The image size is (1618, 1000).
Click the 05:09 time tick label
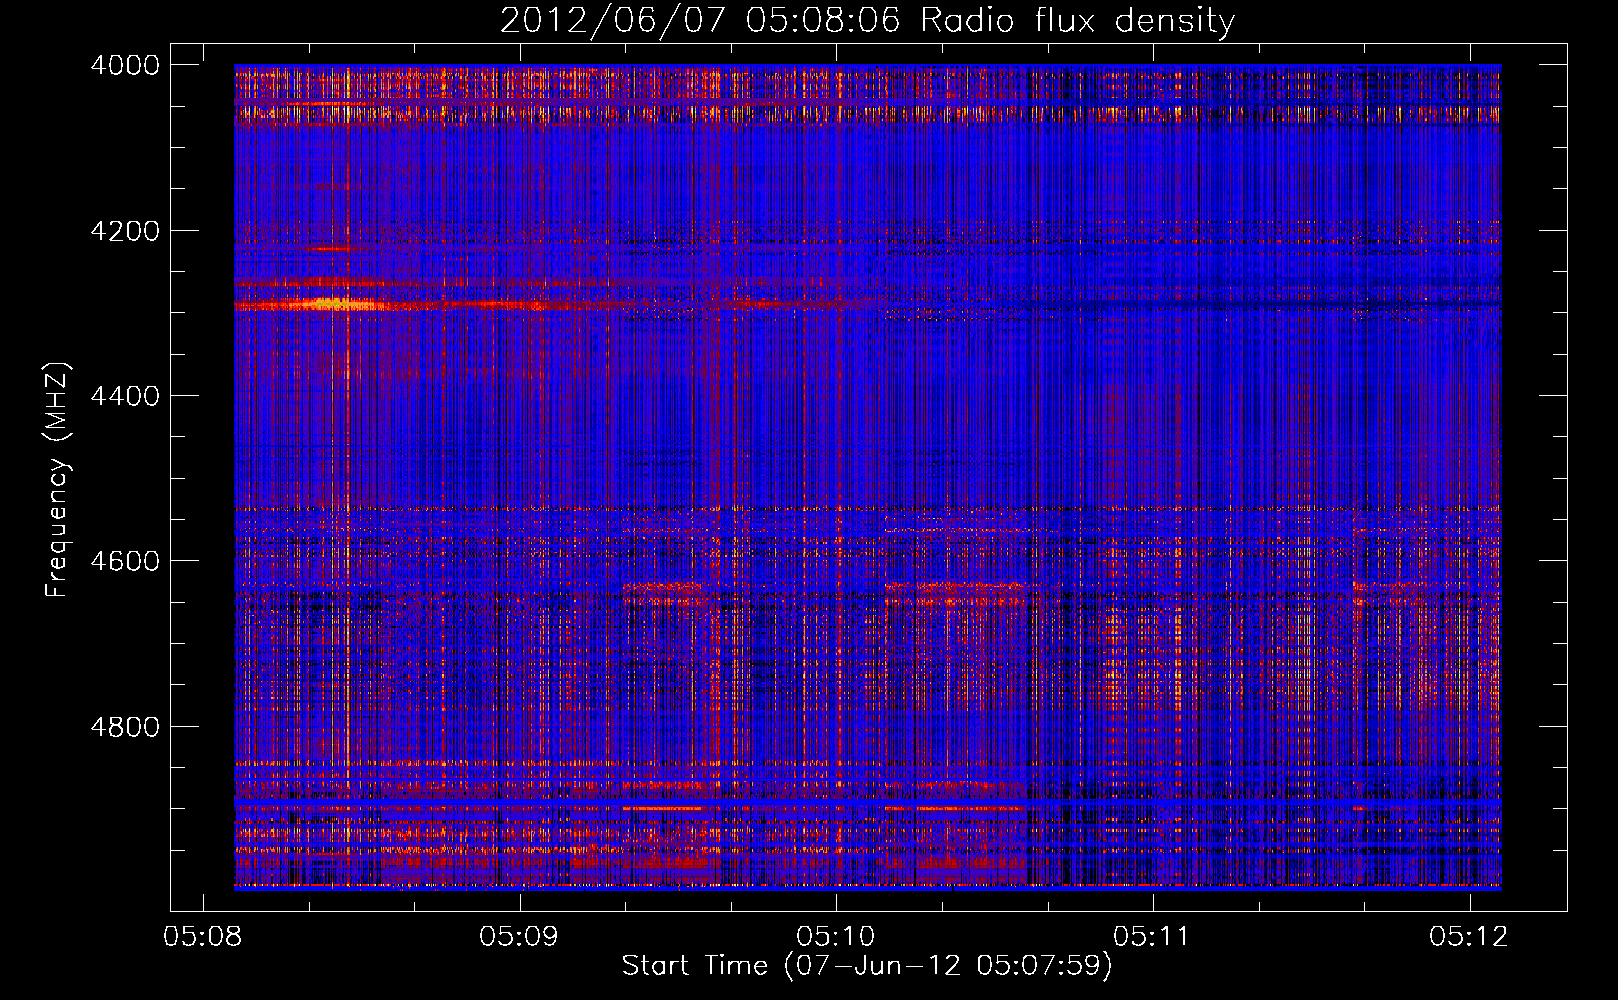tap(519, 937)
